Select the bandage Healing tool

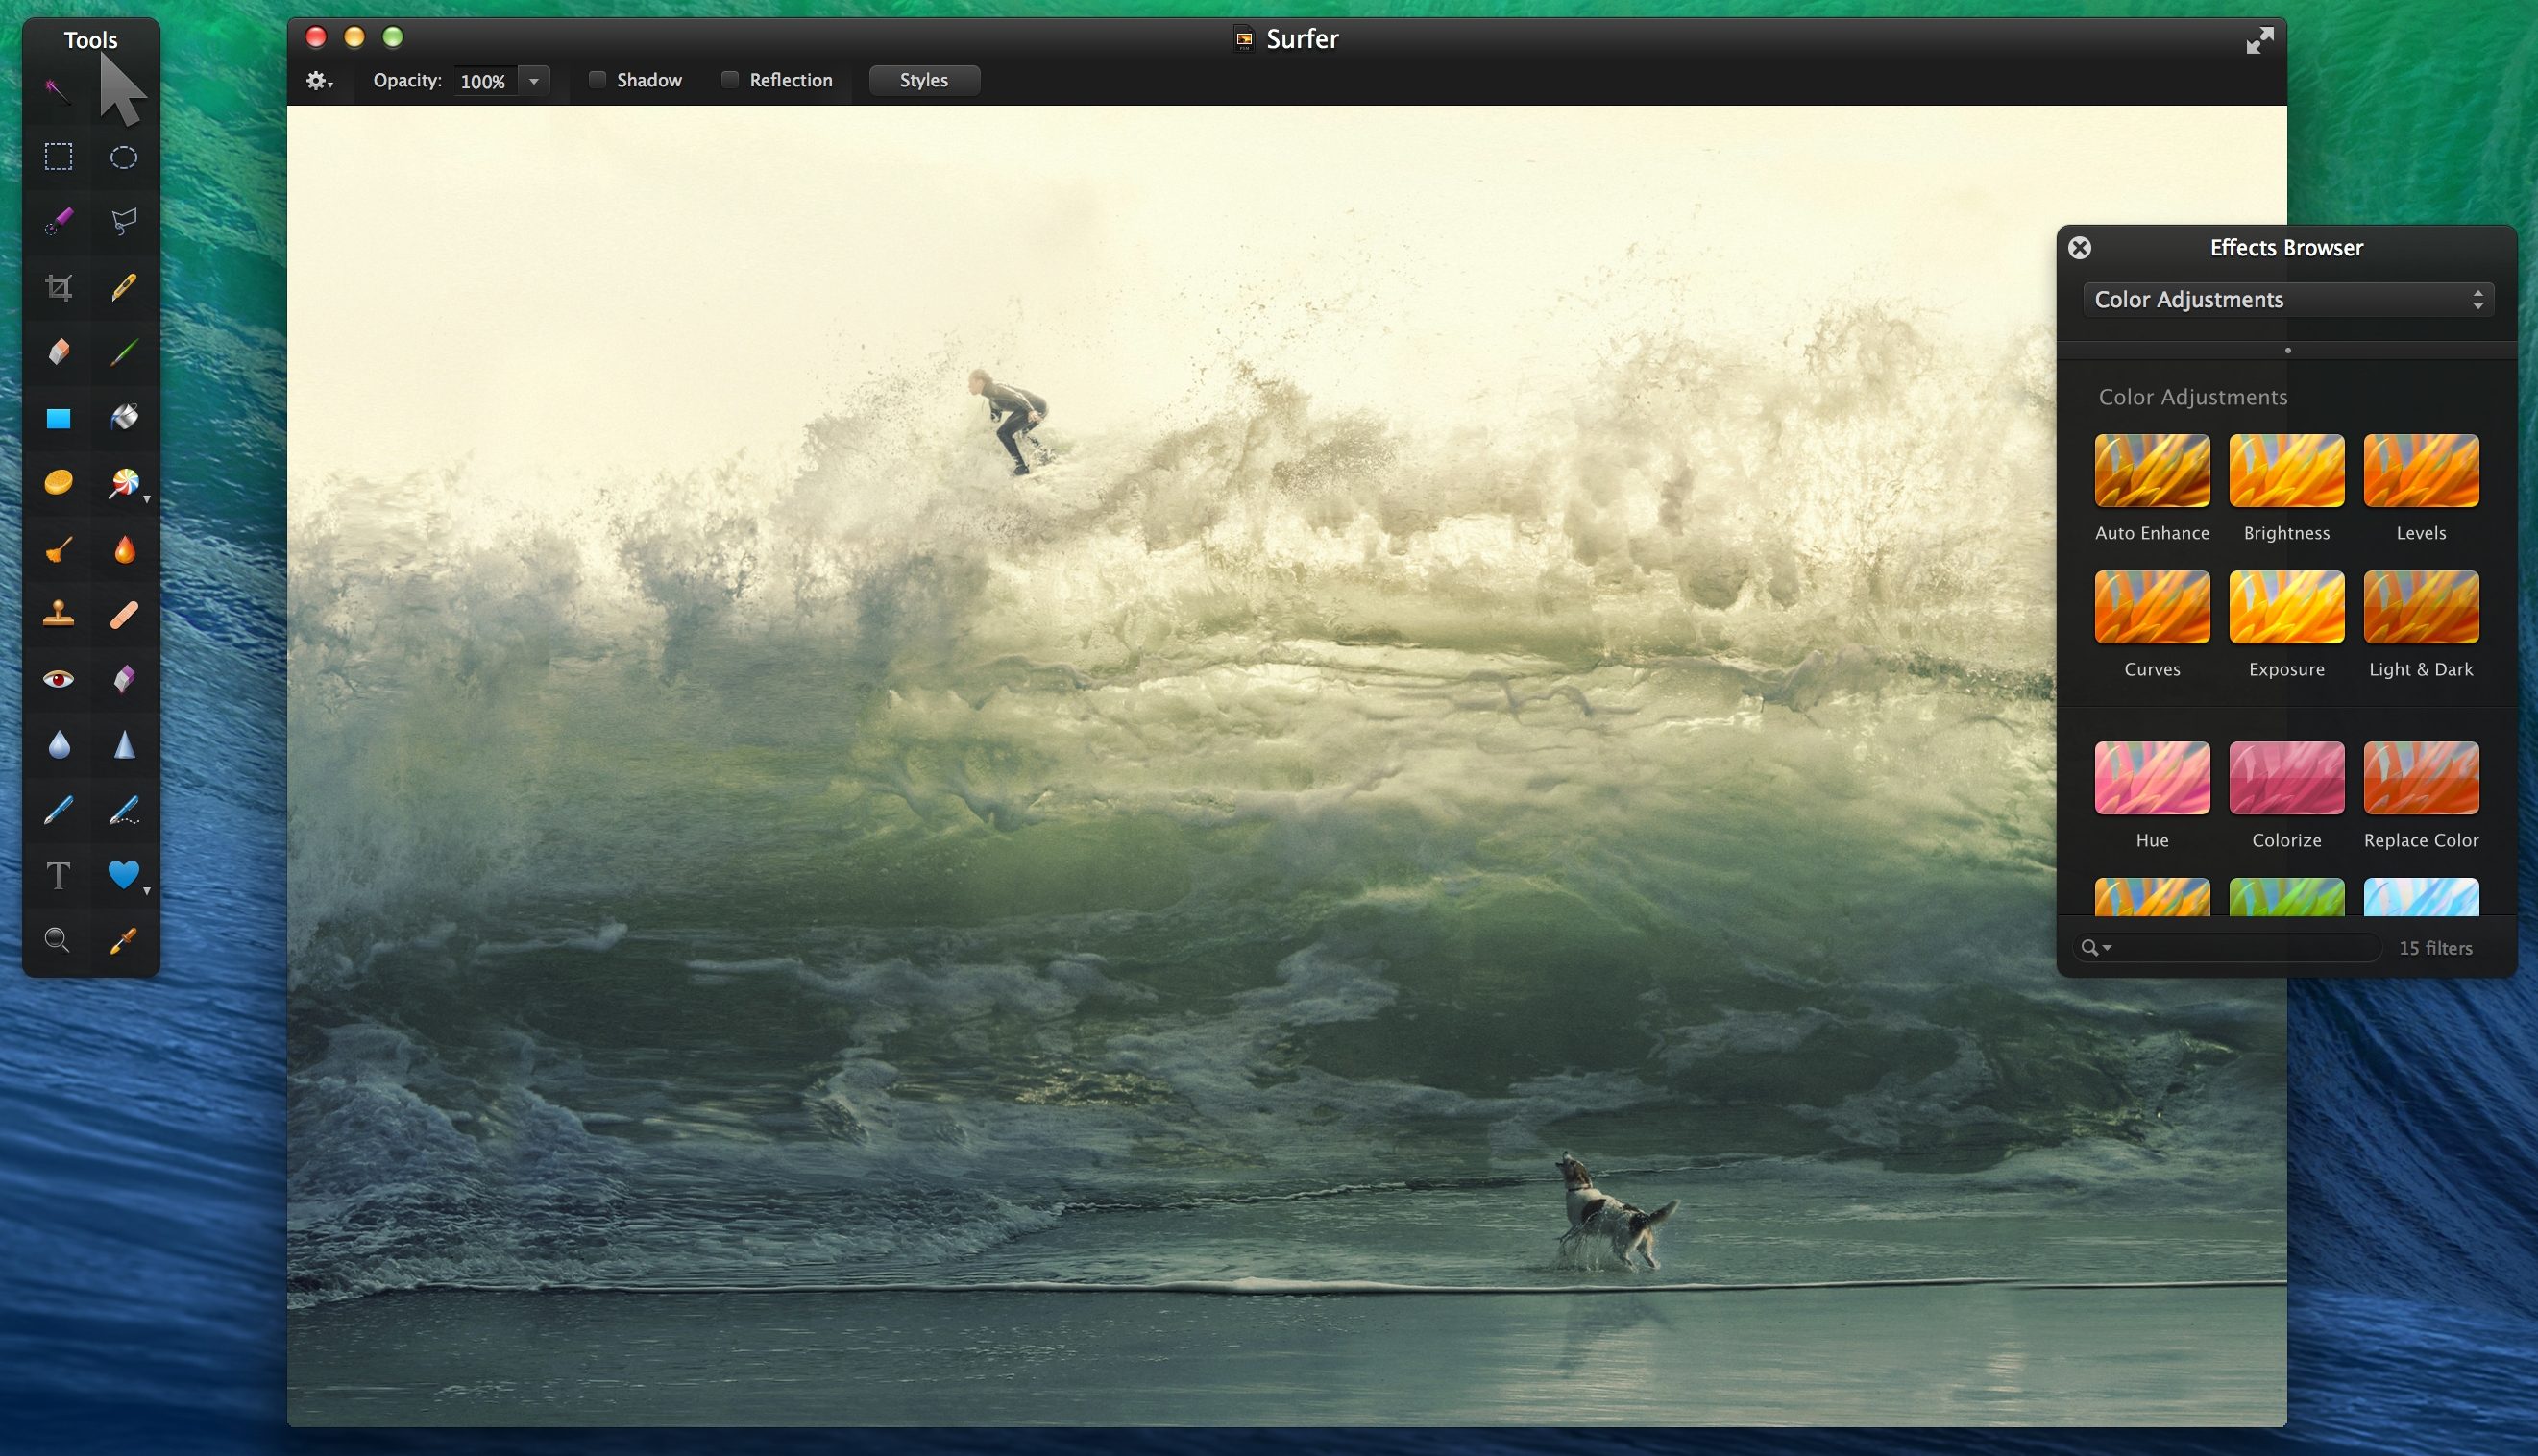coord(123,614)
